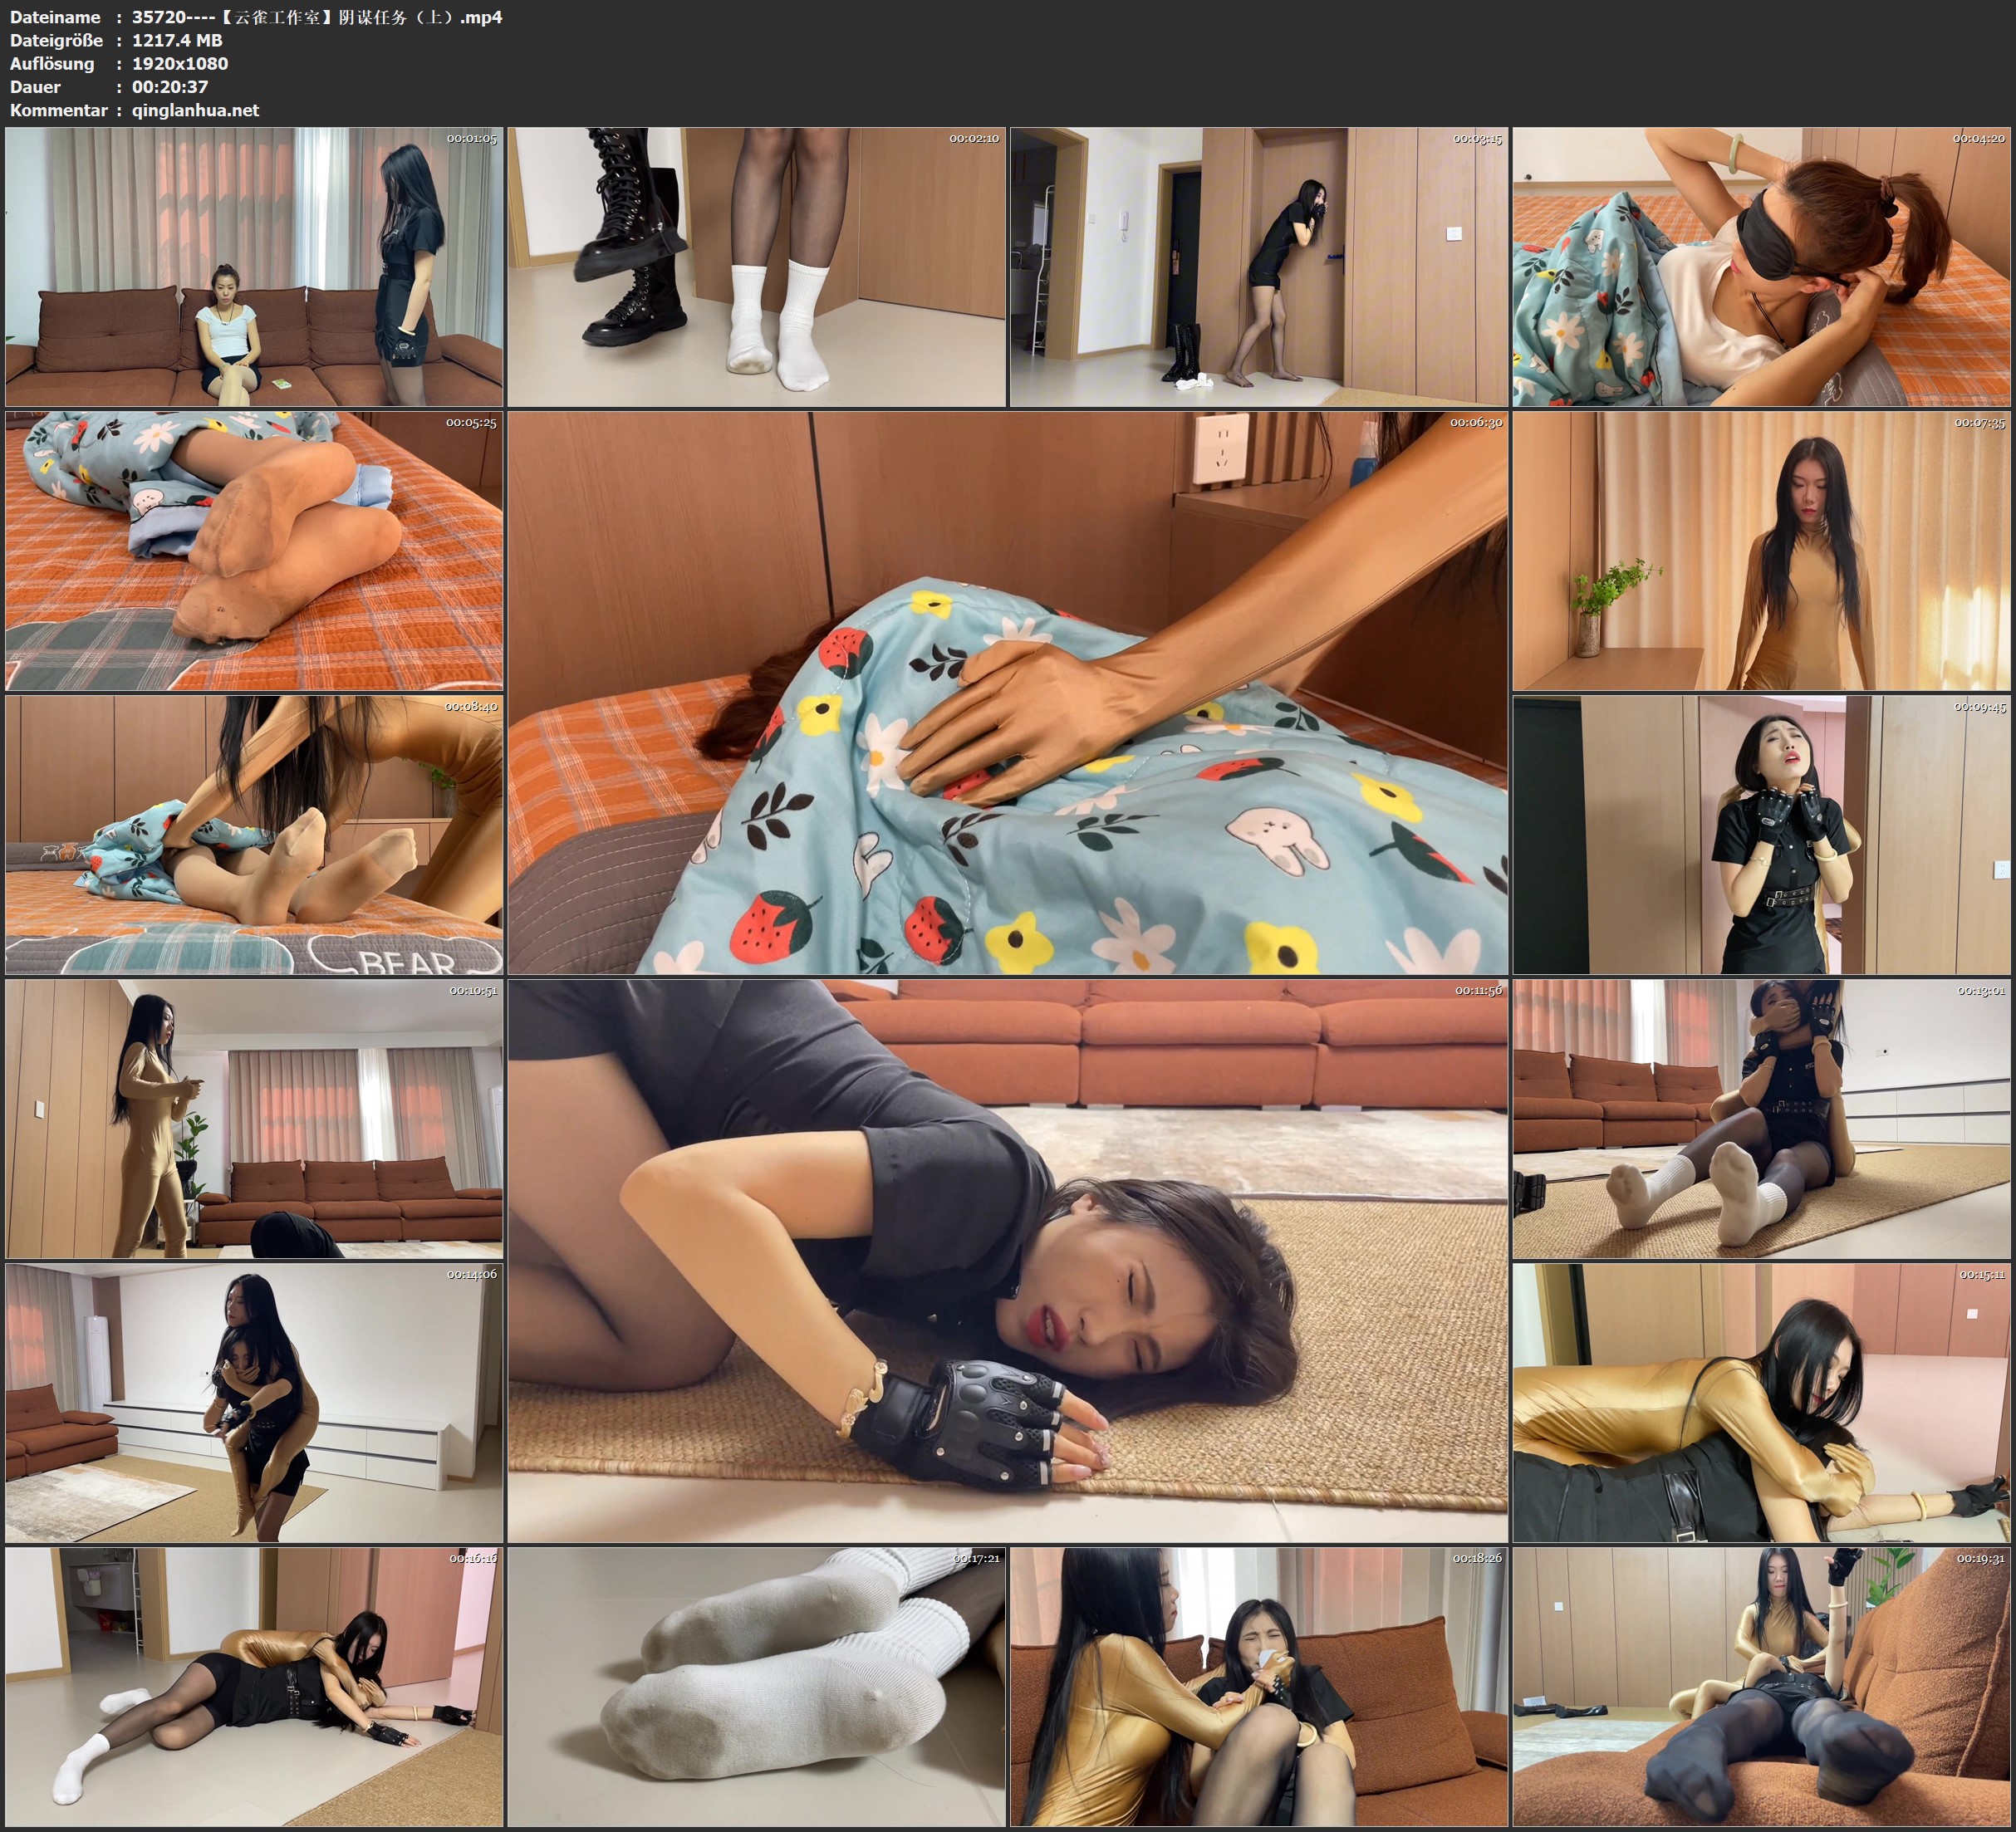This screenshot has width=2016, height=1832.
Task: Select the last thumbnail at 00:19:31
Action: (1761, 1686)
